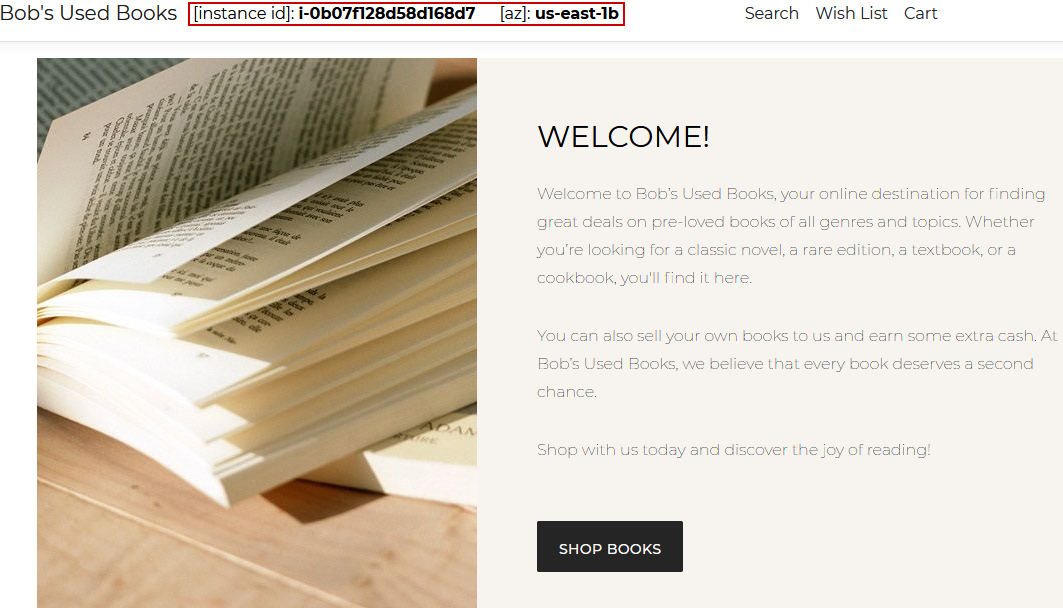This screenshot has height=608, width=1063.
Task: Select the instance id value i-0b07f128d58d168d7
Action: coord(389,14)
